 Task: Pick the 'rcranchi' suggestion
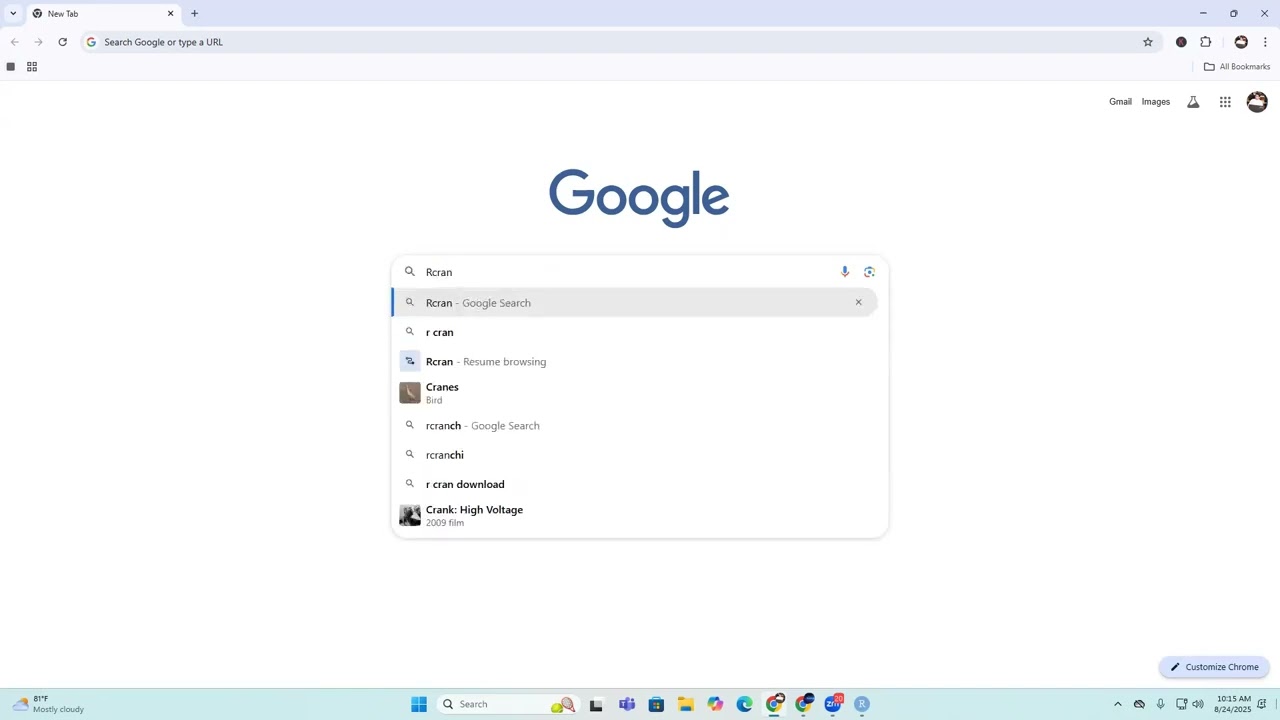tap(640, 454)
